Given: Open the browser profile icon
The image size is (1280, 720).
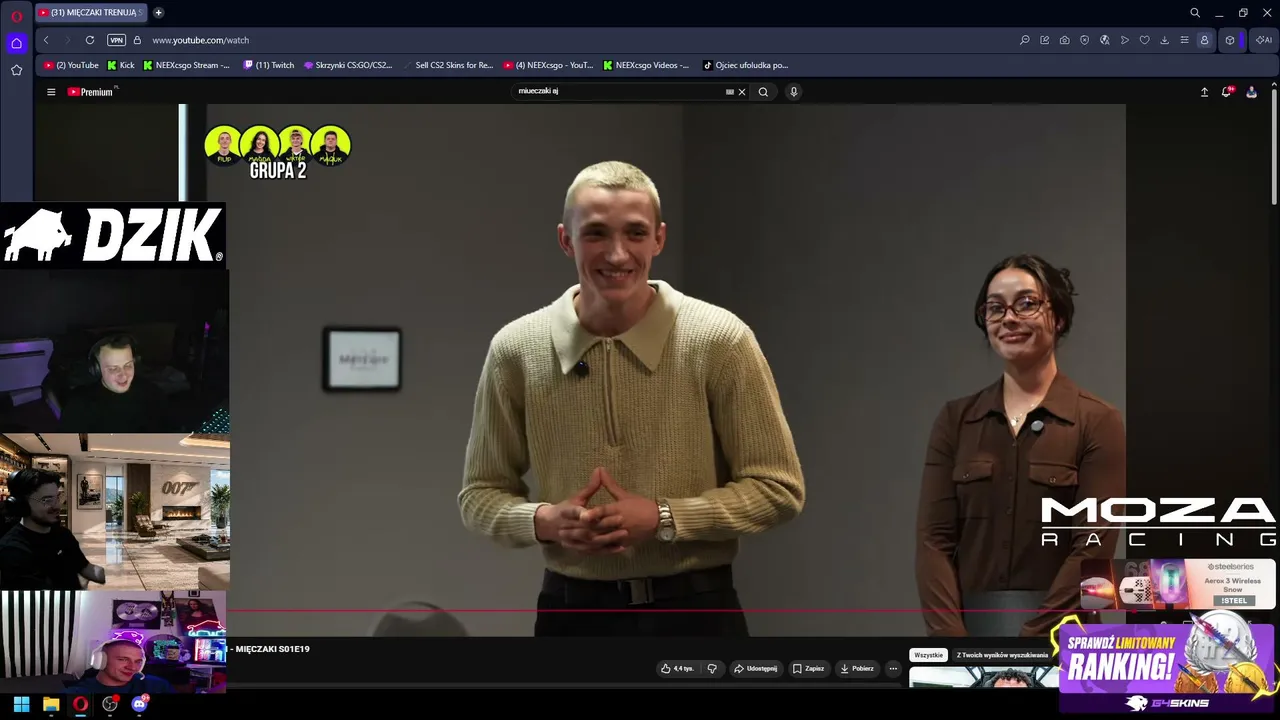Looking at the screenshot, I should click(x=1205, y=40).
